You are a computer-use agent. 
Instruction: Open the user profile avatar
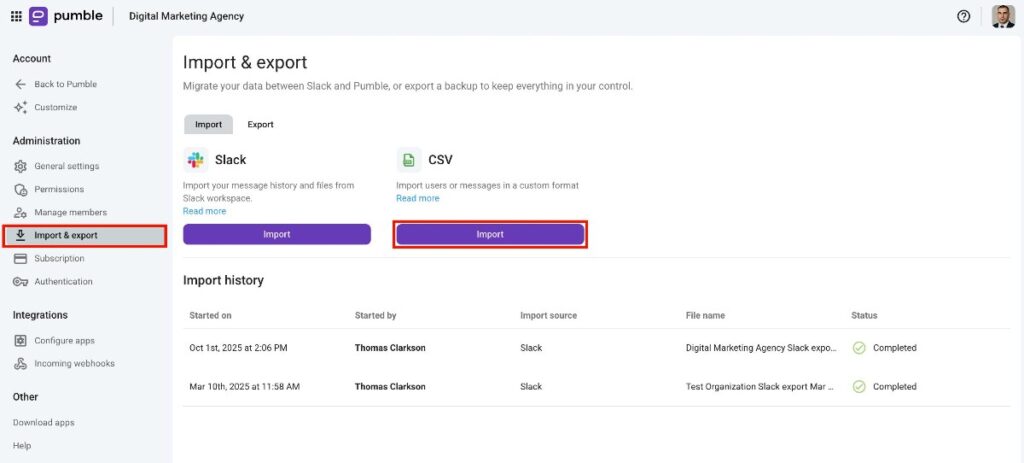(x=1002, y=16)
